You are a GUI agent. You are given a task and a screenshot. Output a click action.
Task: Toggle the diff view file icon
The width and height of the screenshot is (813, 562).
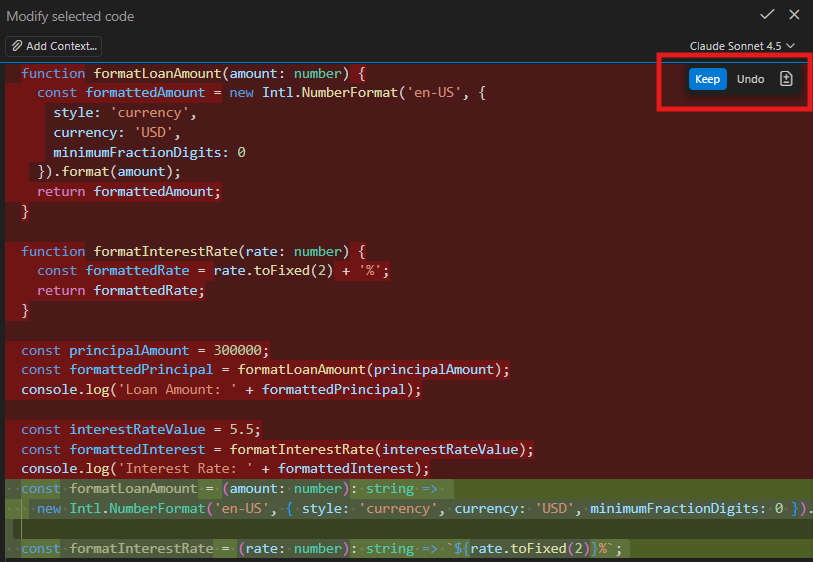click(x=786, y=79)
